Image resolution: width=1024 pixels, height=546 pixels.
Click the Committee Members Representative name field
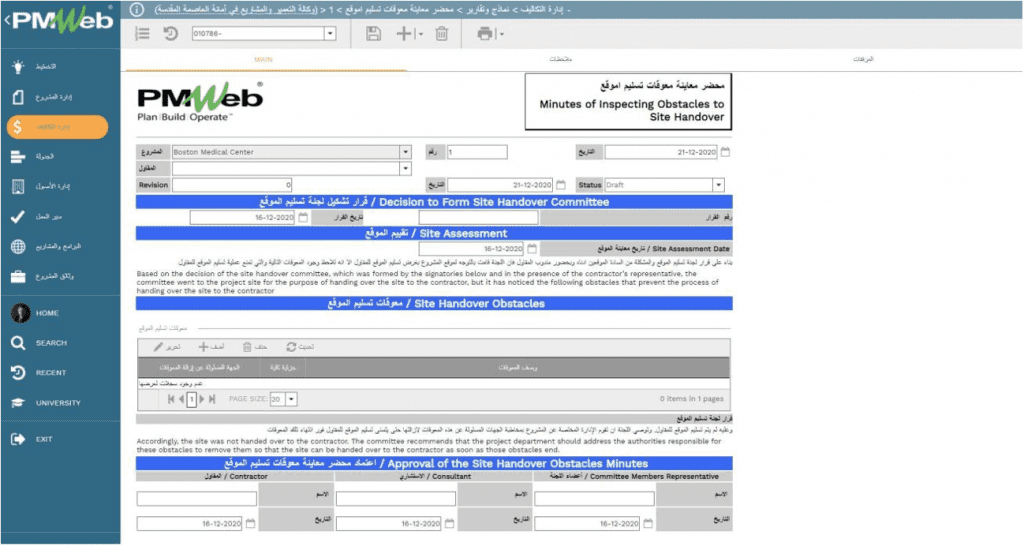pos(594,499)
